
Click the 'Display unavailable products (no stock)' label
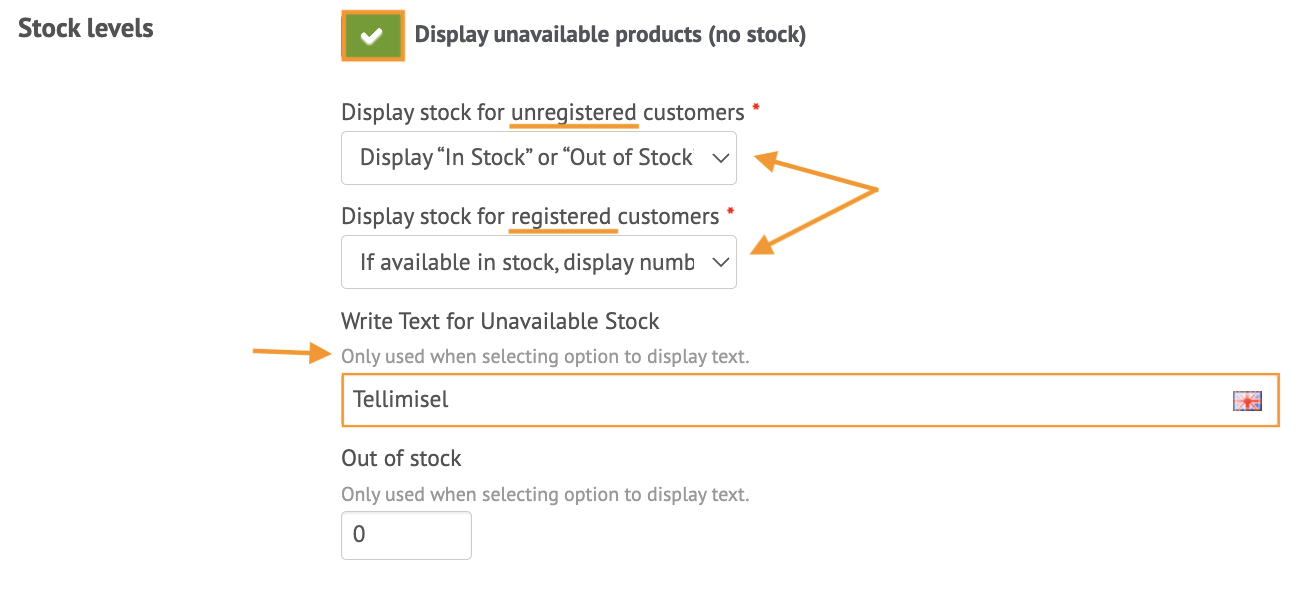tap(610, 35)
